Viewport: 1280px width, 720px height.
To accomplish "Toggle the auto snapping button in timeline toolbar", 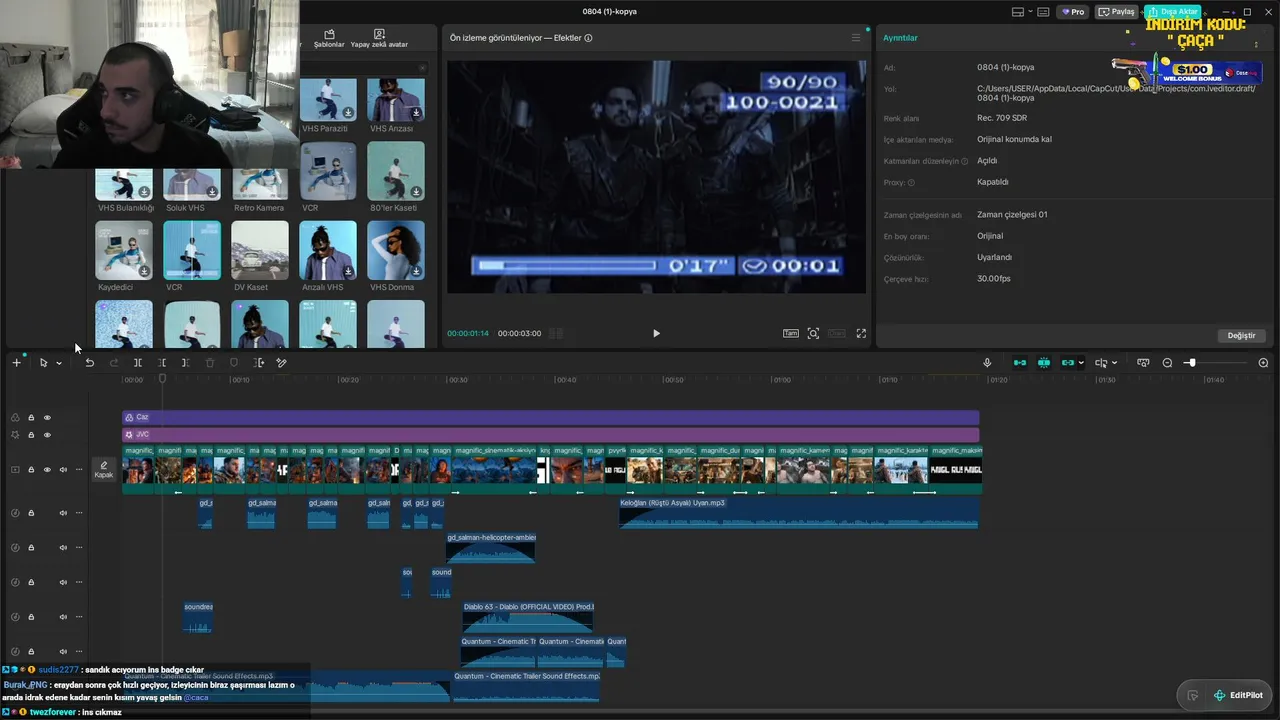I will 1044,363.
